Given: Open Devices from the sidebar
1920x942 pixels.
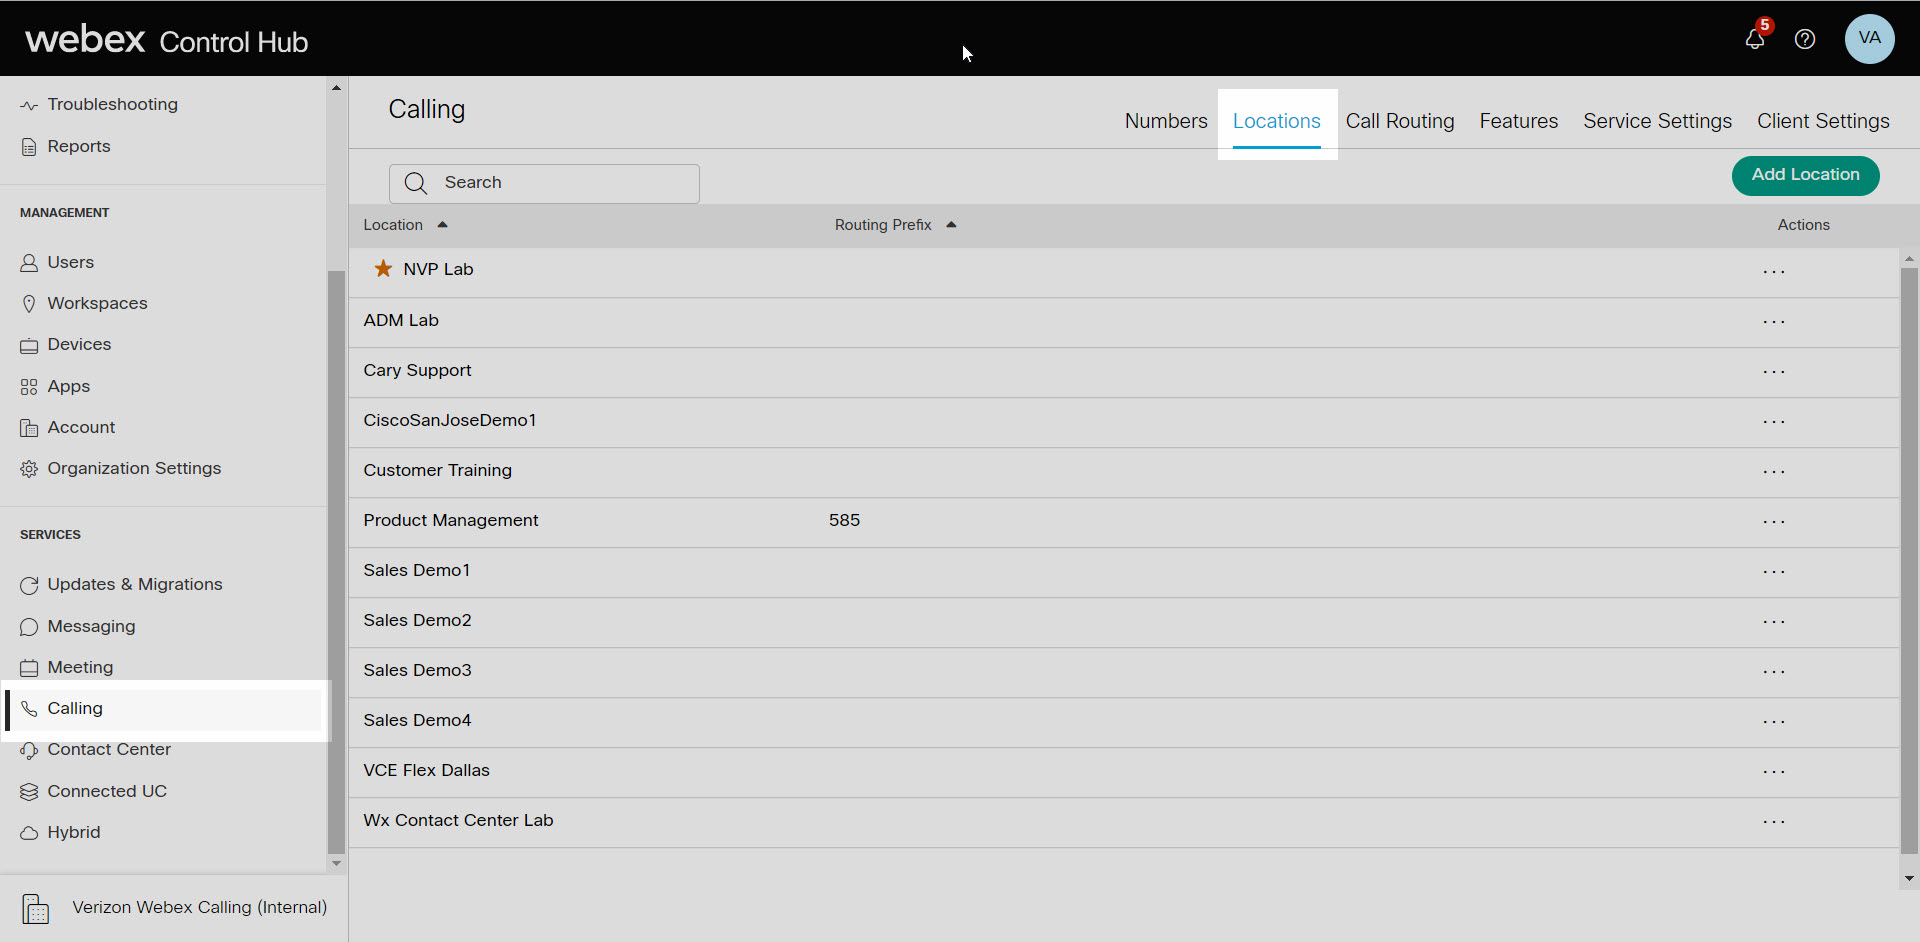Looking at the screenshot, I should 79,344.
